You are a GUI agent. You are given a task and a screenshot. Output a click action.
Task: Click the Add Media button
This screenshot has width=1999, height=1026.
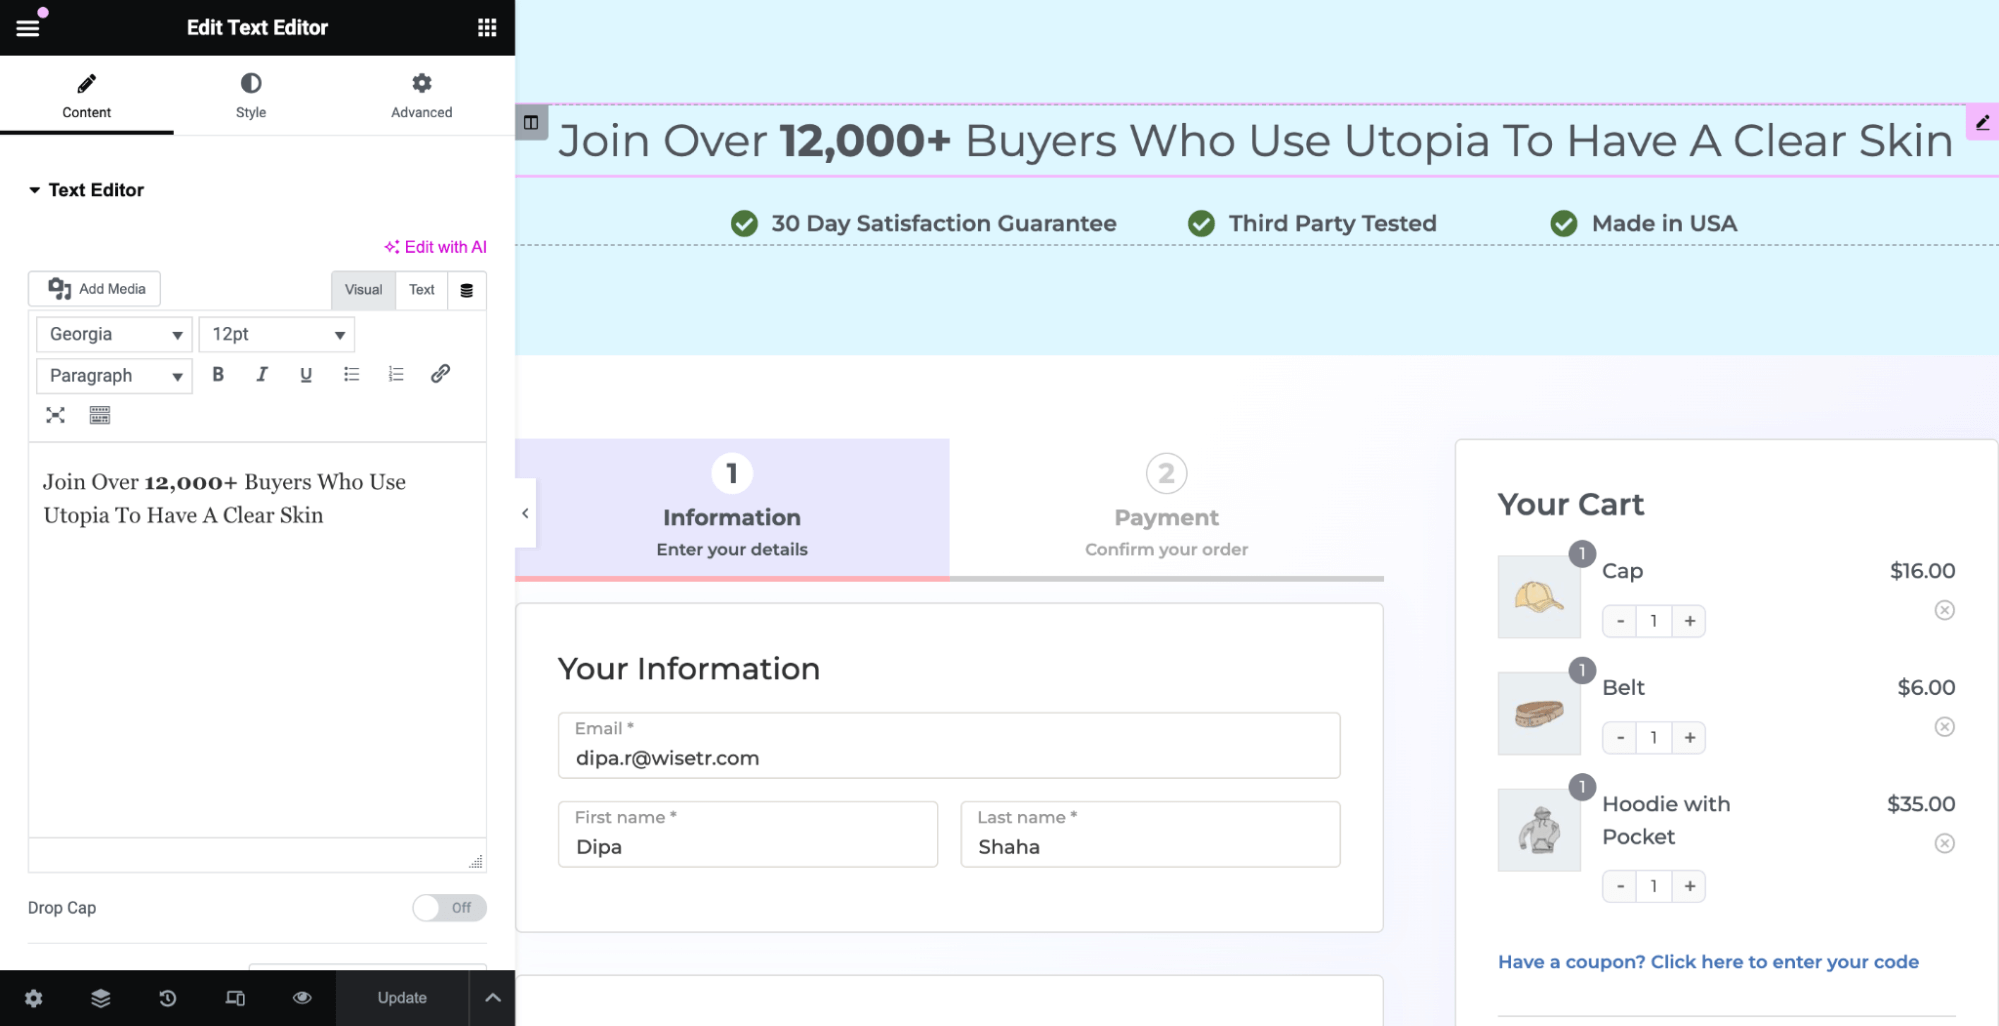click(x=94, y=289)
